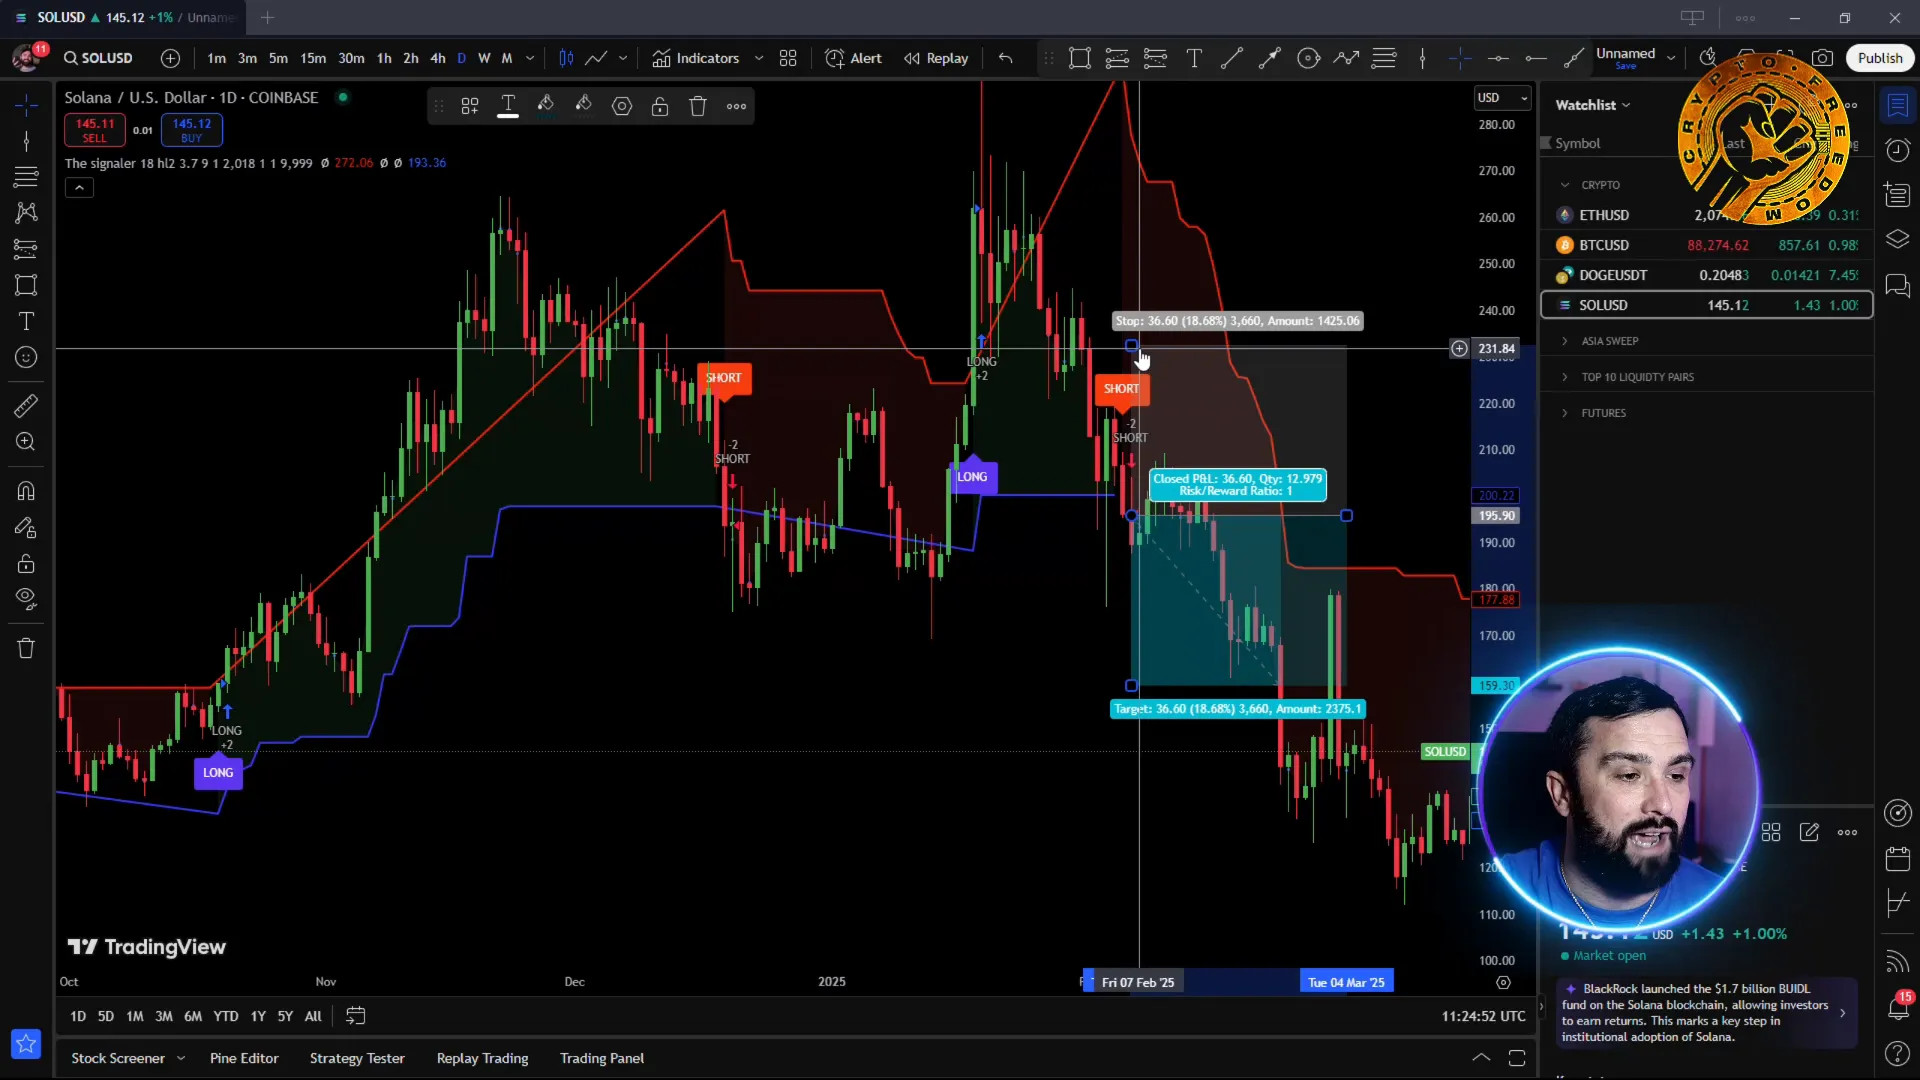Image resolution: width=1920 pixels, height=1080 pixels.
Task: Switch to the 1m timeframe
Action: pyautogui.click(x=217, y=58)
